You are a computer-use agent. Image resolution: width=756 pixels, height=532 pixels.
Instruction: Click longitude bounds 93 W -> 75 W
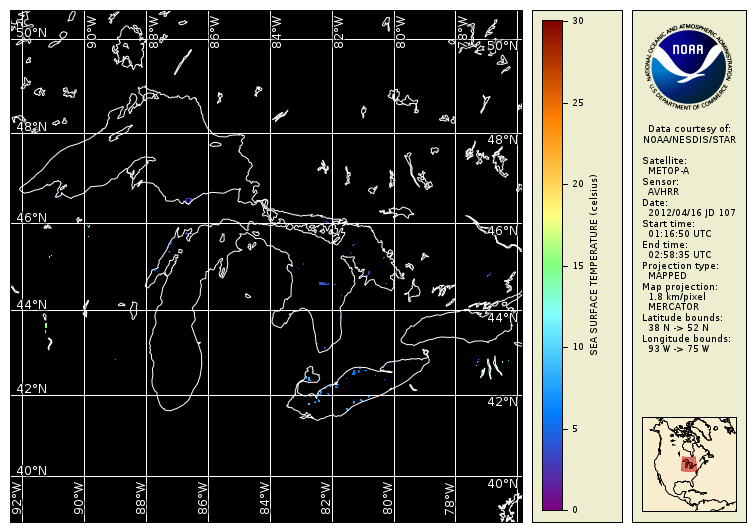pyautogui.click(x=678, y=349)
